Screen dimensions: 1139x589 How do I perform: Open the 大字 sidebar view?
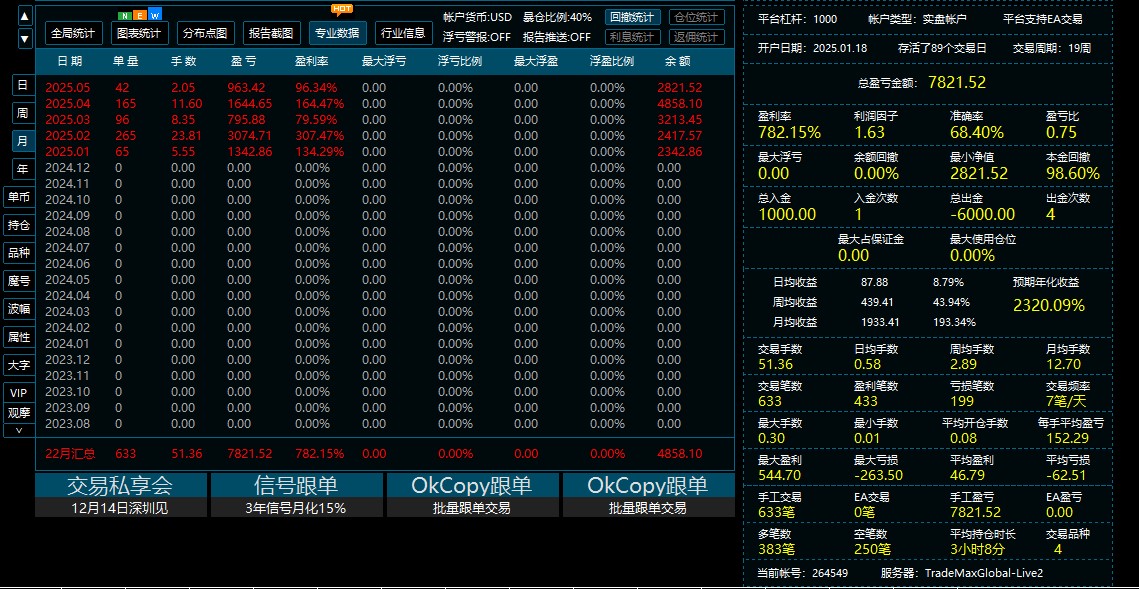(19, 365)
